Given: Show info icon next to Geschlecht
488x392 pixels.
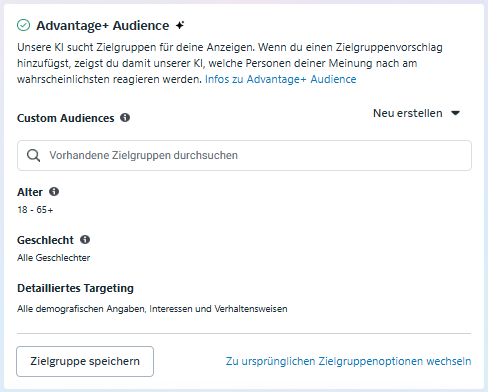Looking at the screenshot, I should (x=85, y=240).
